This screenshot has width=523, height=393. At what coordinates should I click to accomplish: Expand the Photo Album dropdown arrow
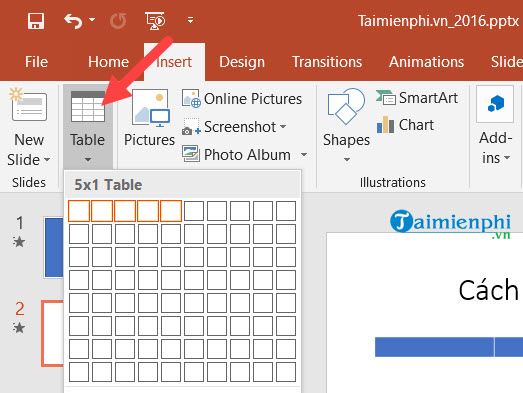point(304,154)
